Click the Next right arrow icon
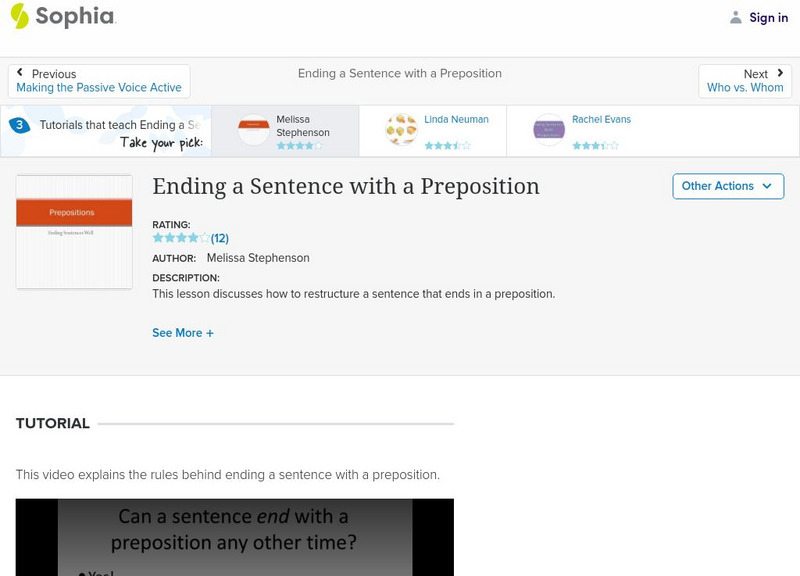Viewport: 800px width, 576px height. coord(780,73)
